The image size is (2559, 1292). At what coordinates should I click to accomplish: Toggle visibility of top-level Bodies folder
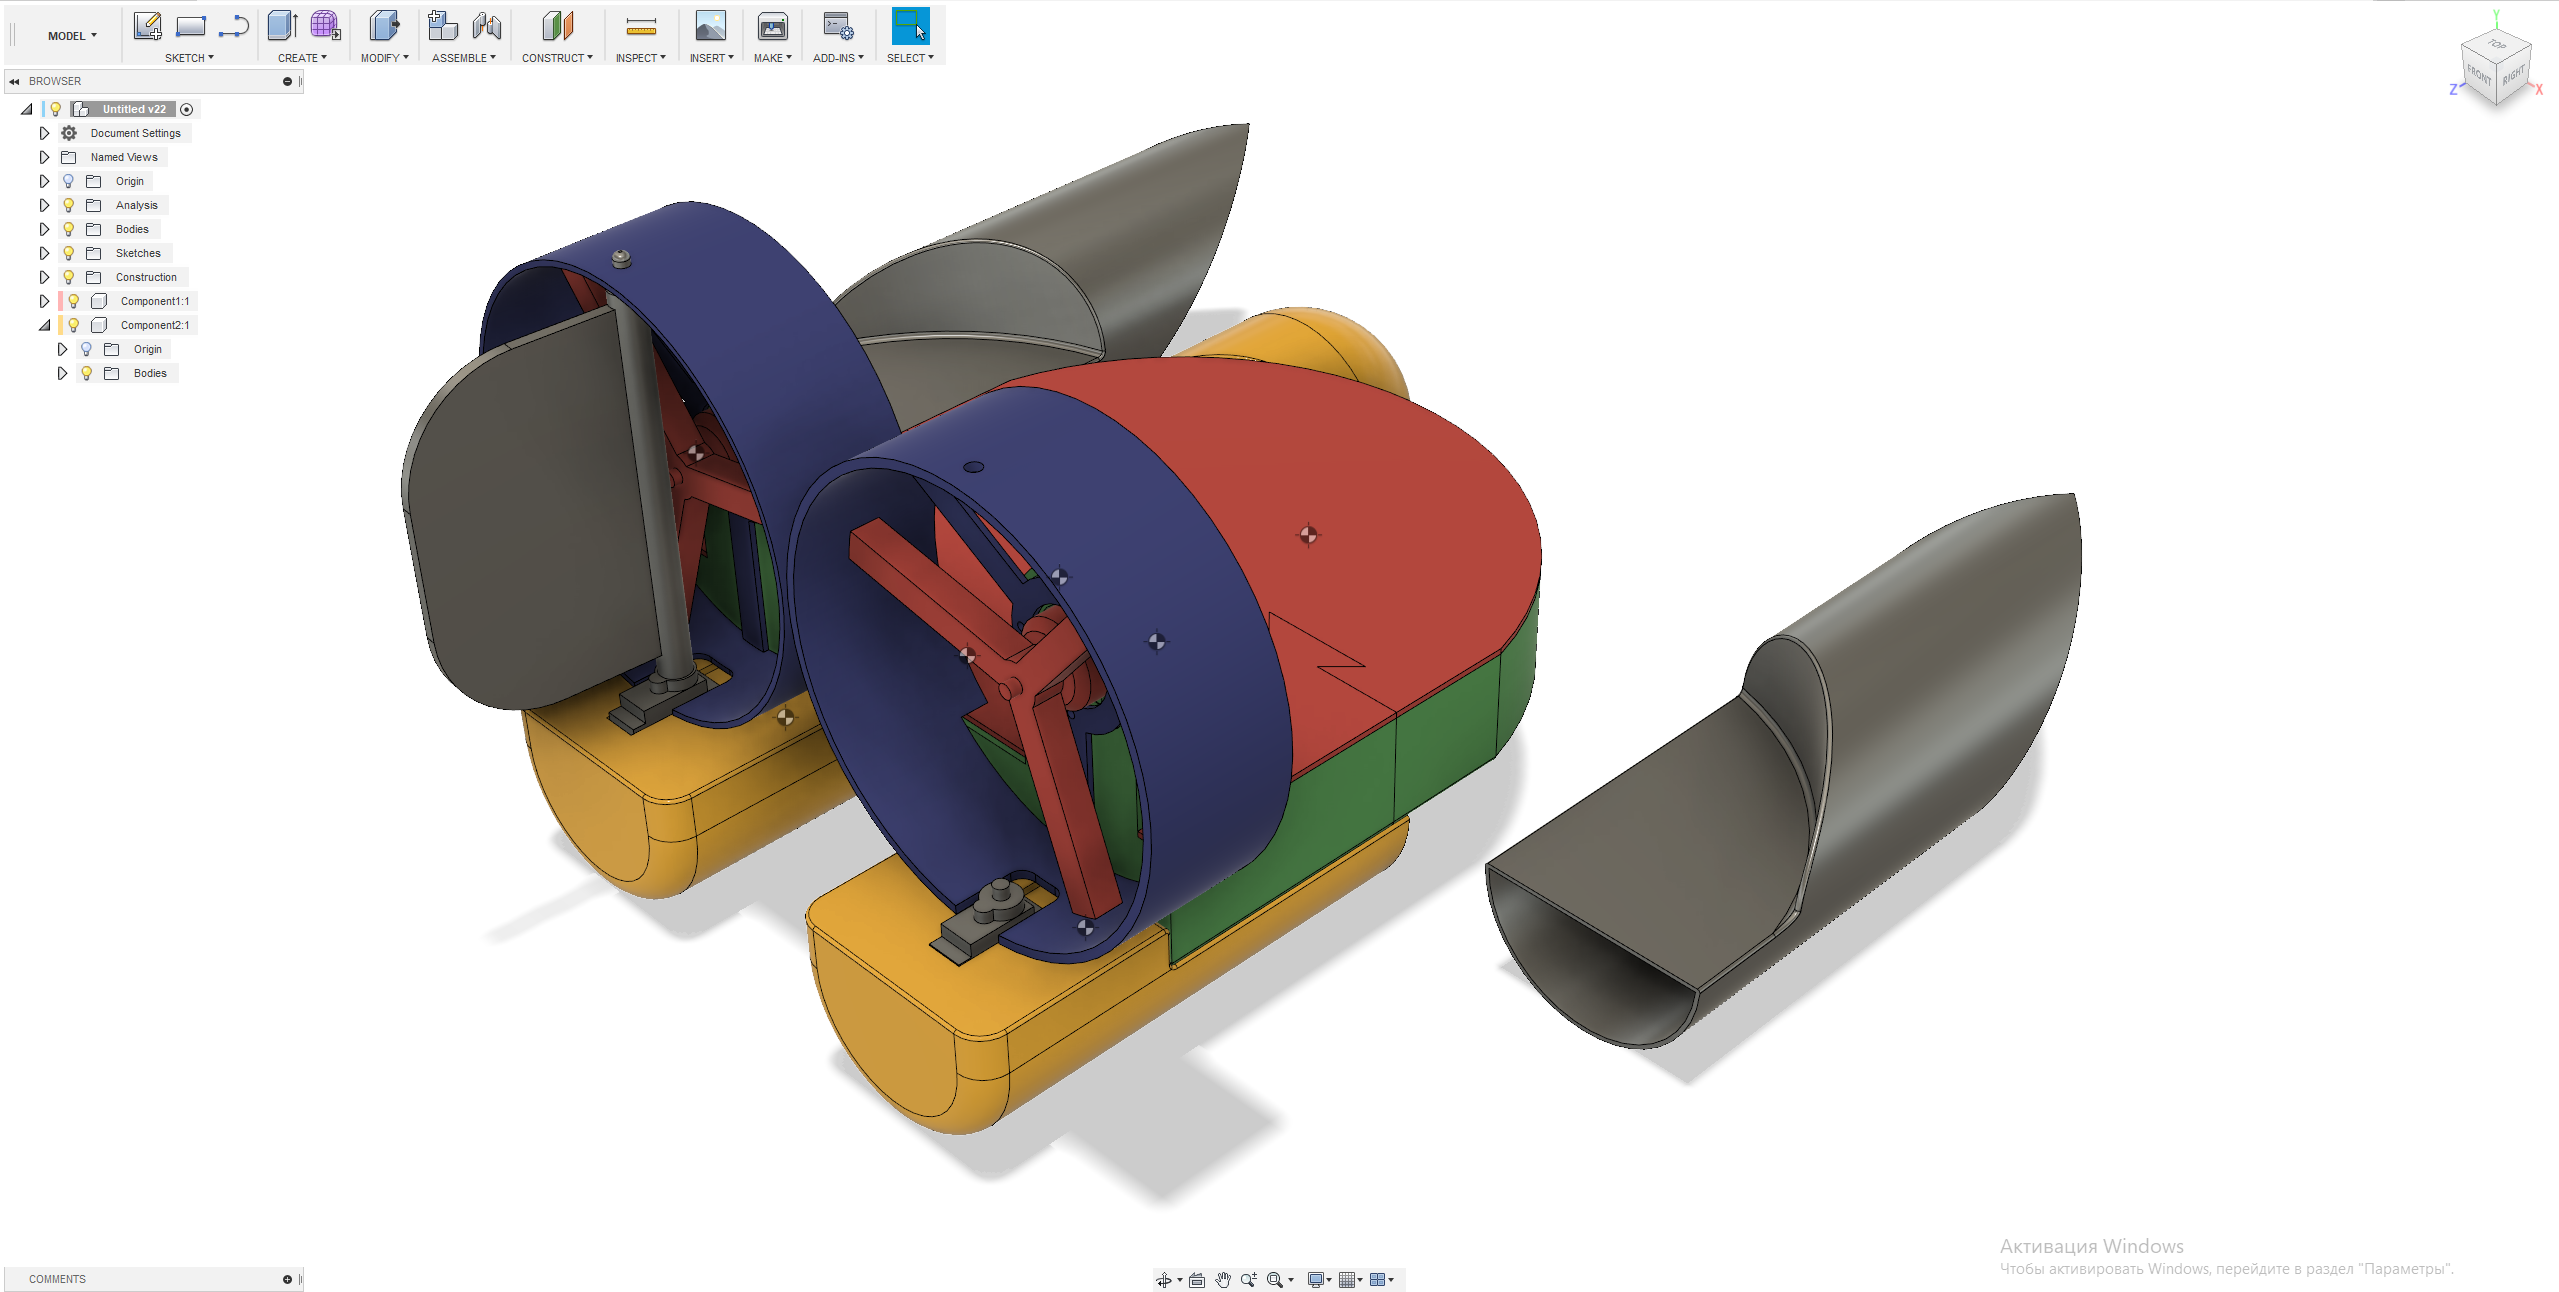(x=68, y=229)
